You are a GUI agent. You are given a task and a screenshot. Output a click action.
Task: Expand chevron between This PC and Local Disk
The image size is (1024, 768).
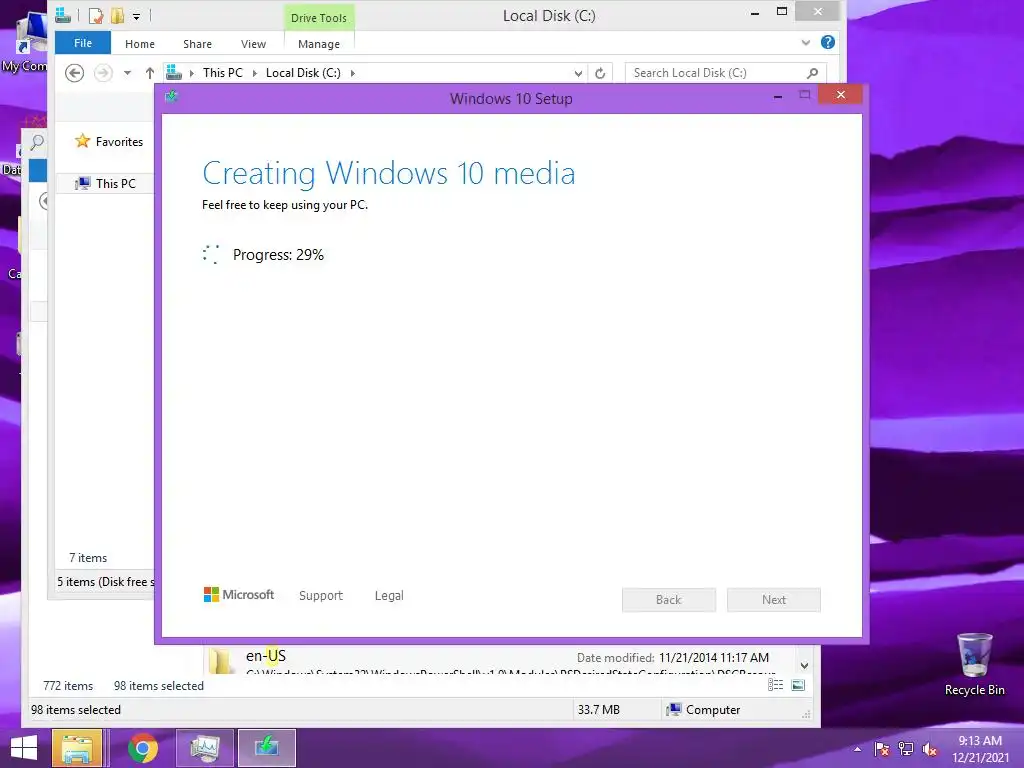tap(255, 73)
